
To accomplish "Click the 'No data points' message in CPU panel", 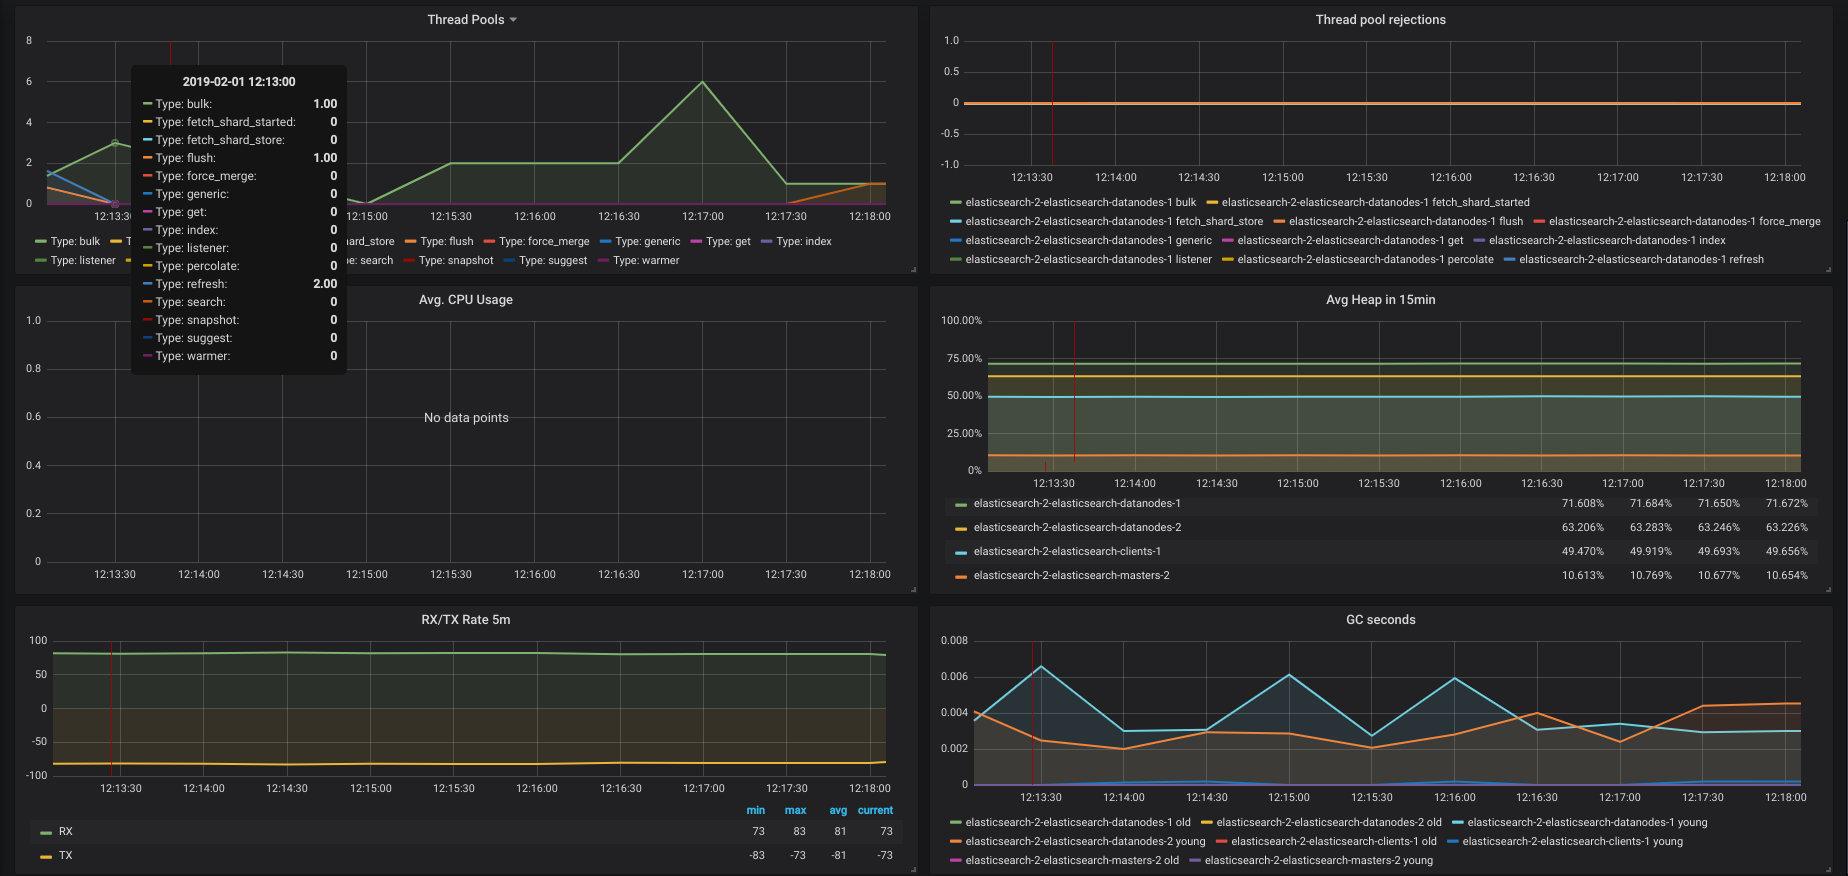I will pos(466,418).
